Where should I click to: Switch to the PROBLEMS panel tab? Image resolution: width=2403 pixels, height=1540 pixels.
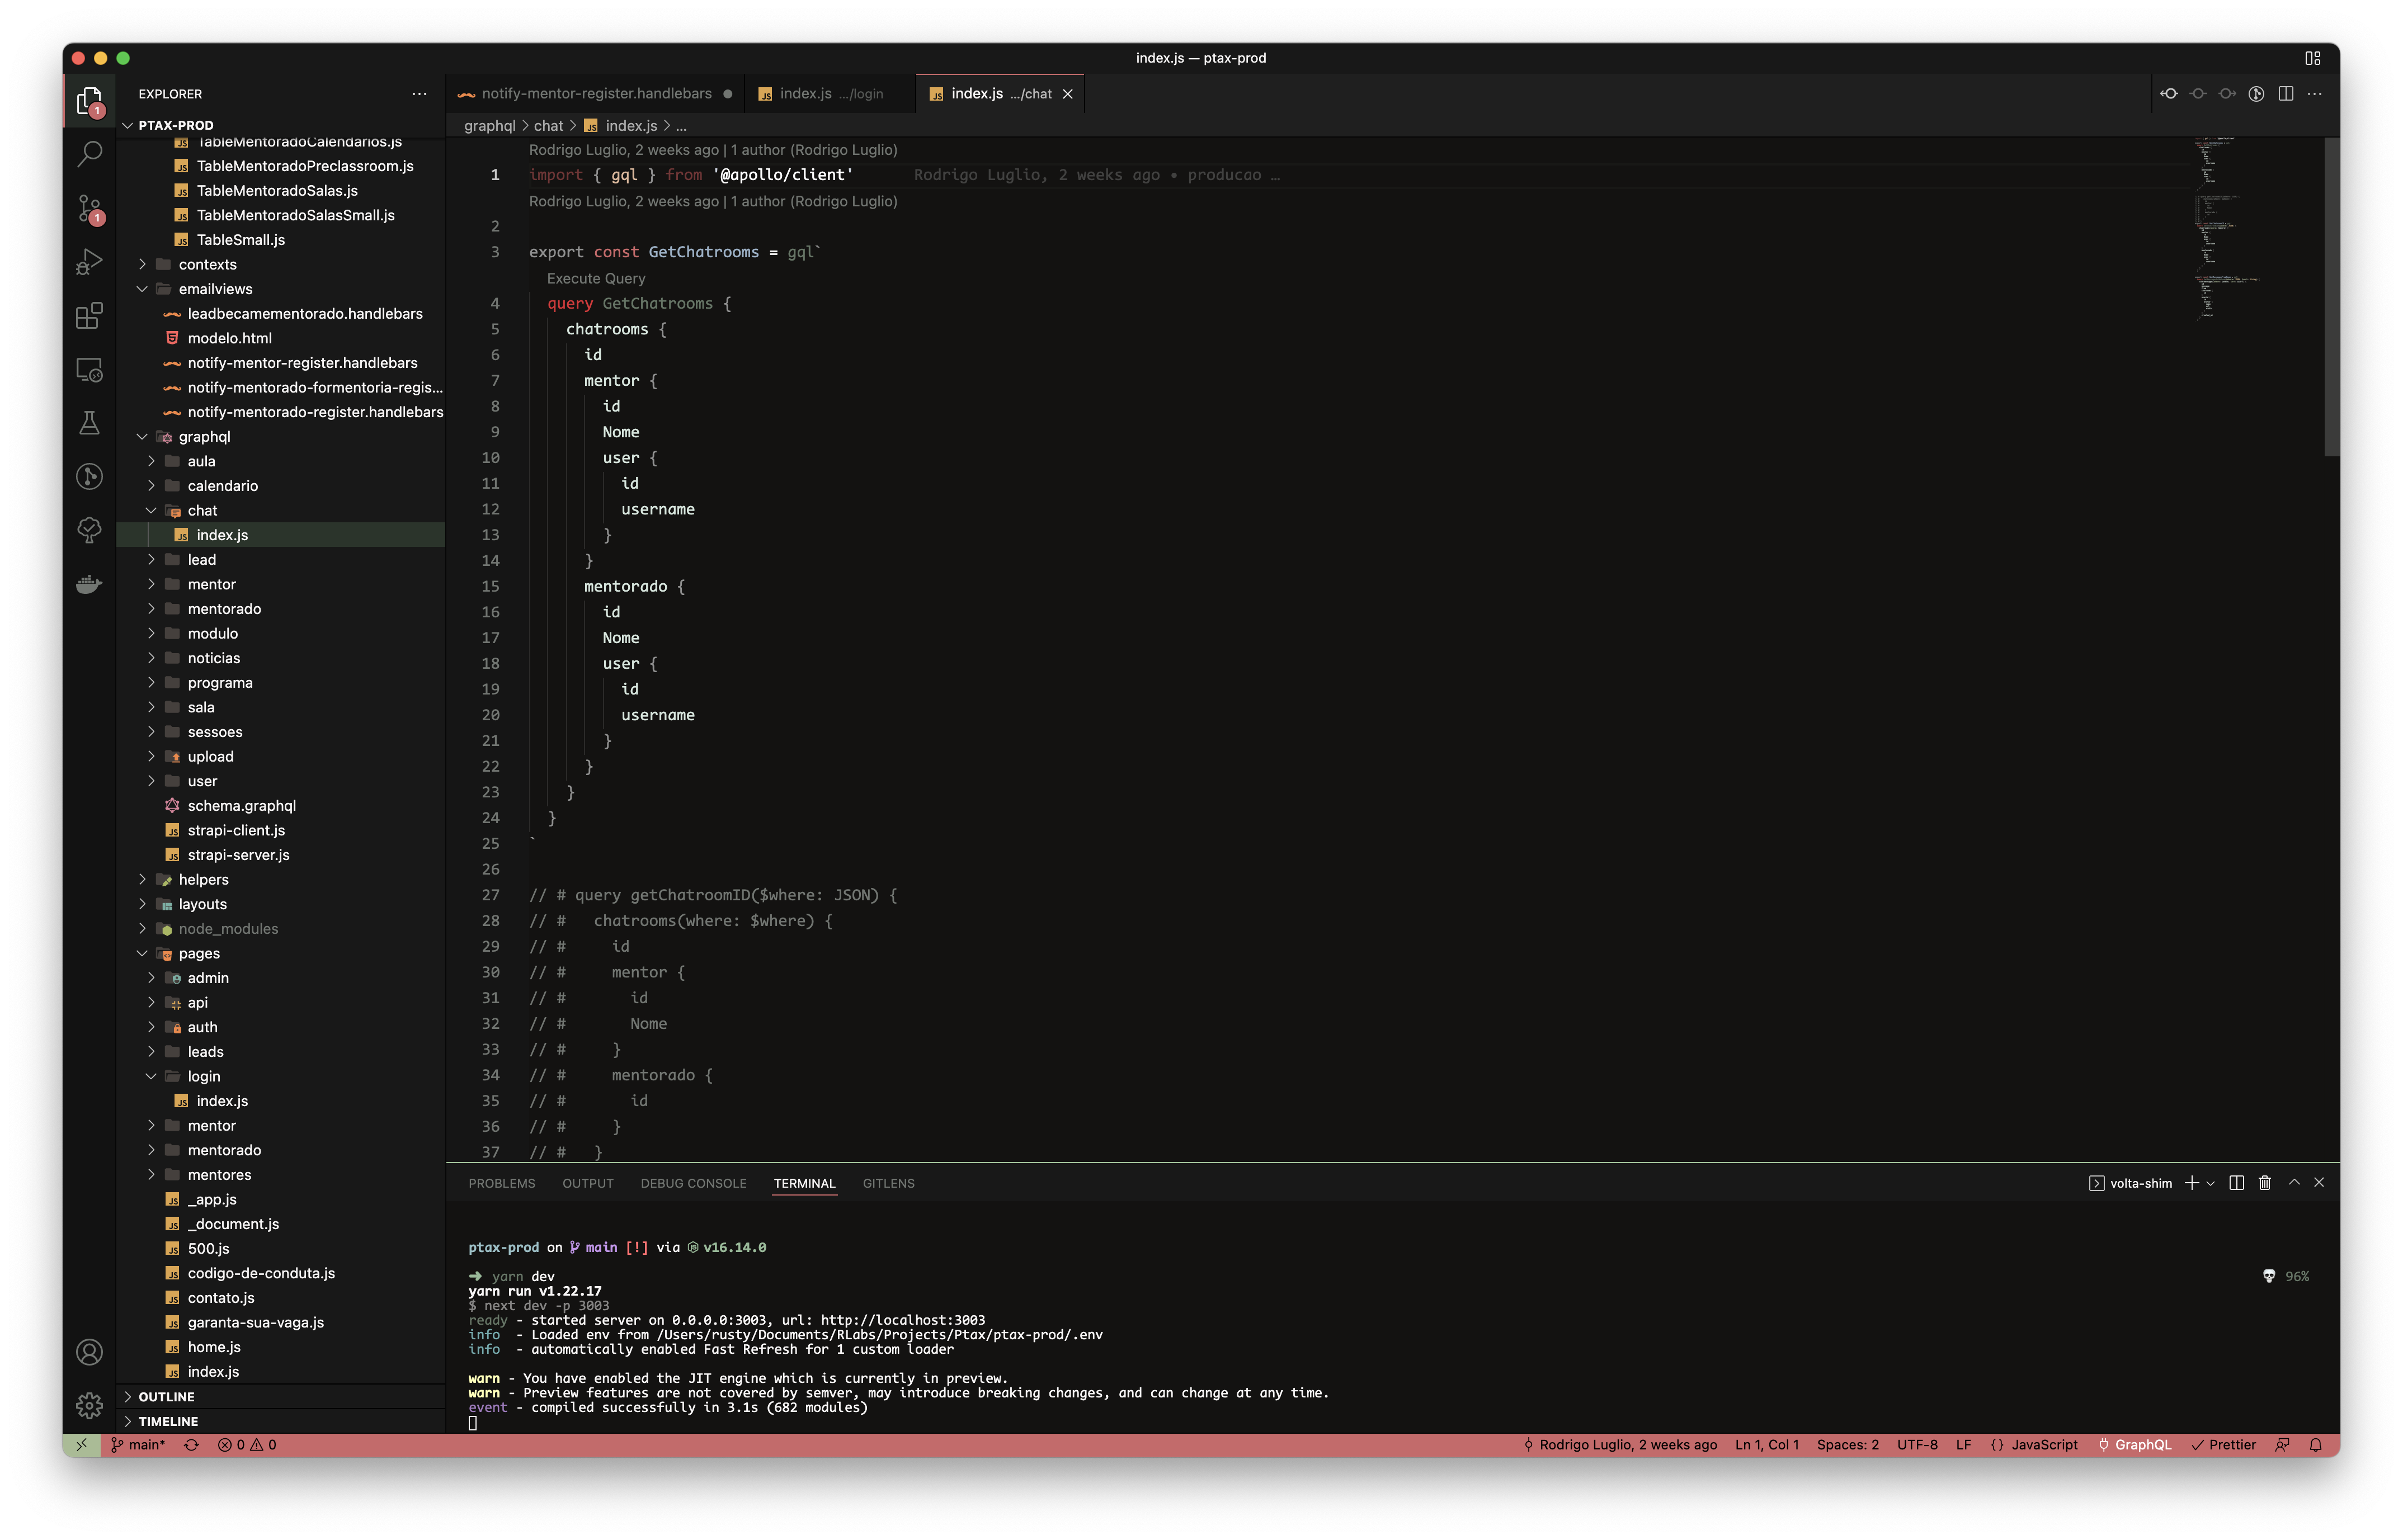[x=501, y=1183]
